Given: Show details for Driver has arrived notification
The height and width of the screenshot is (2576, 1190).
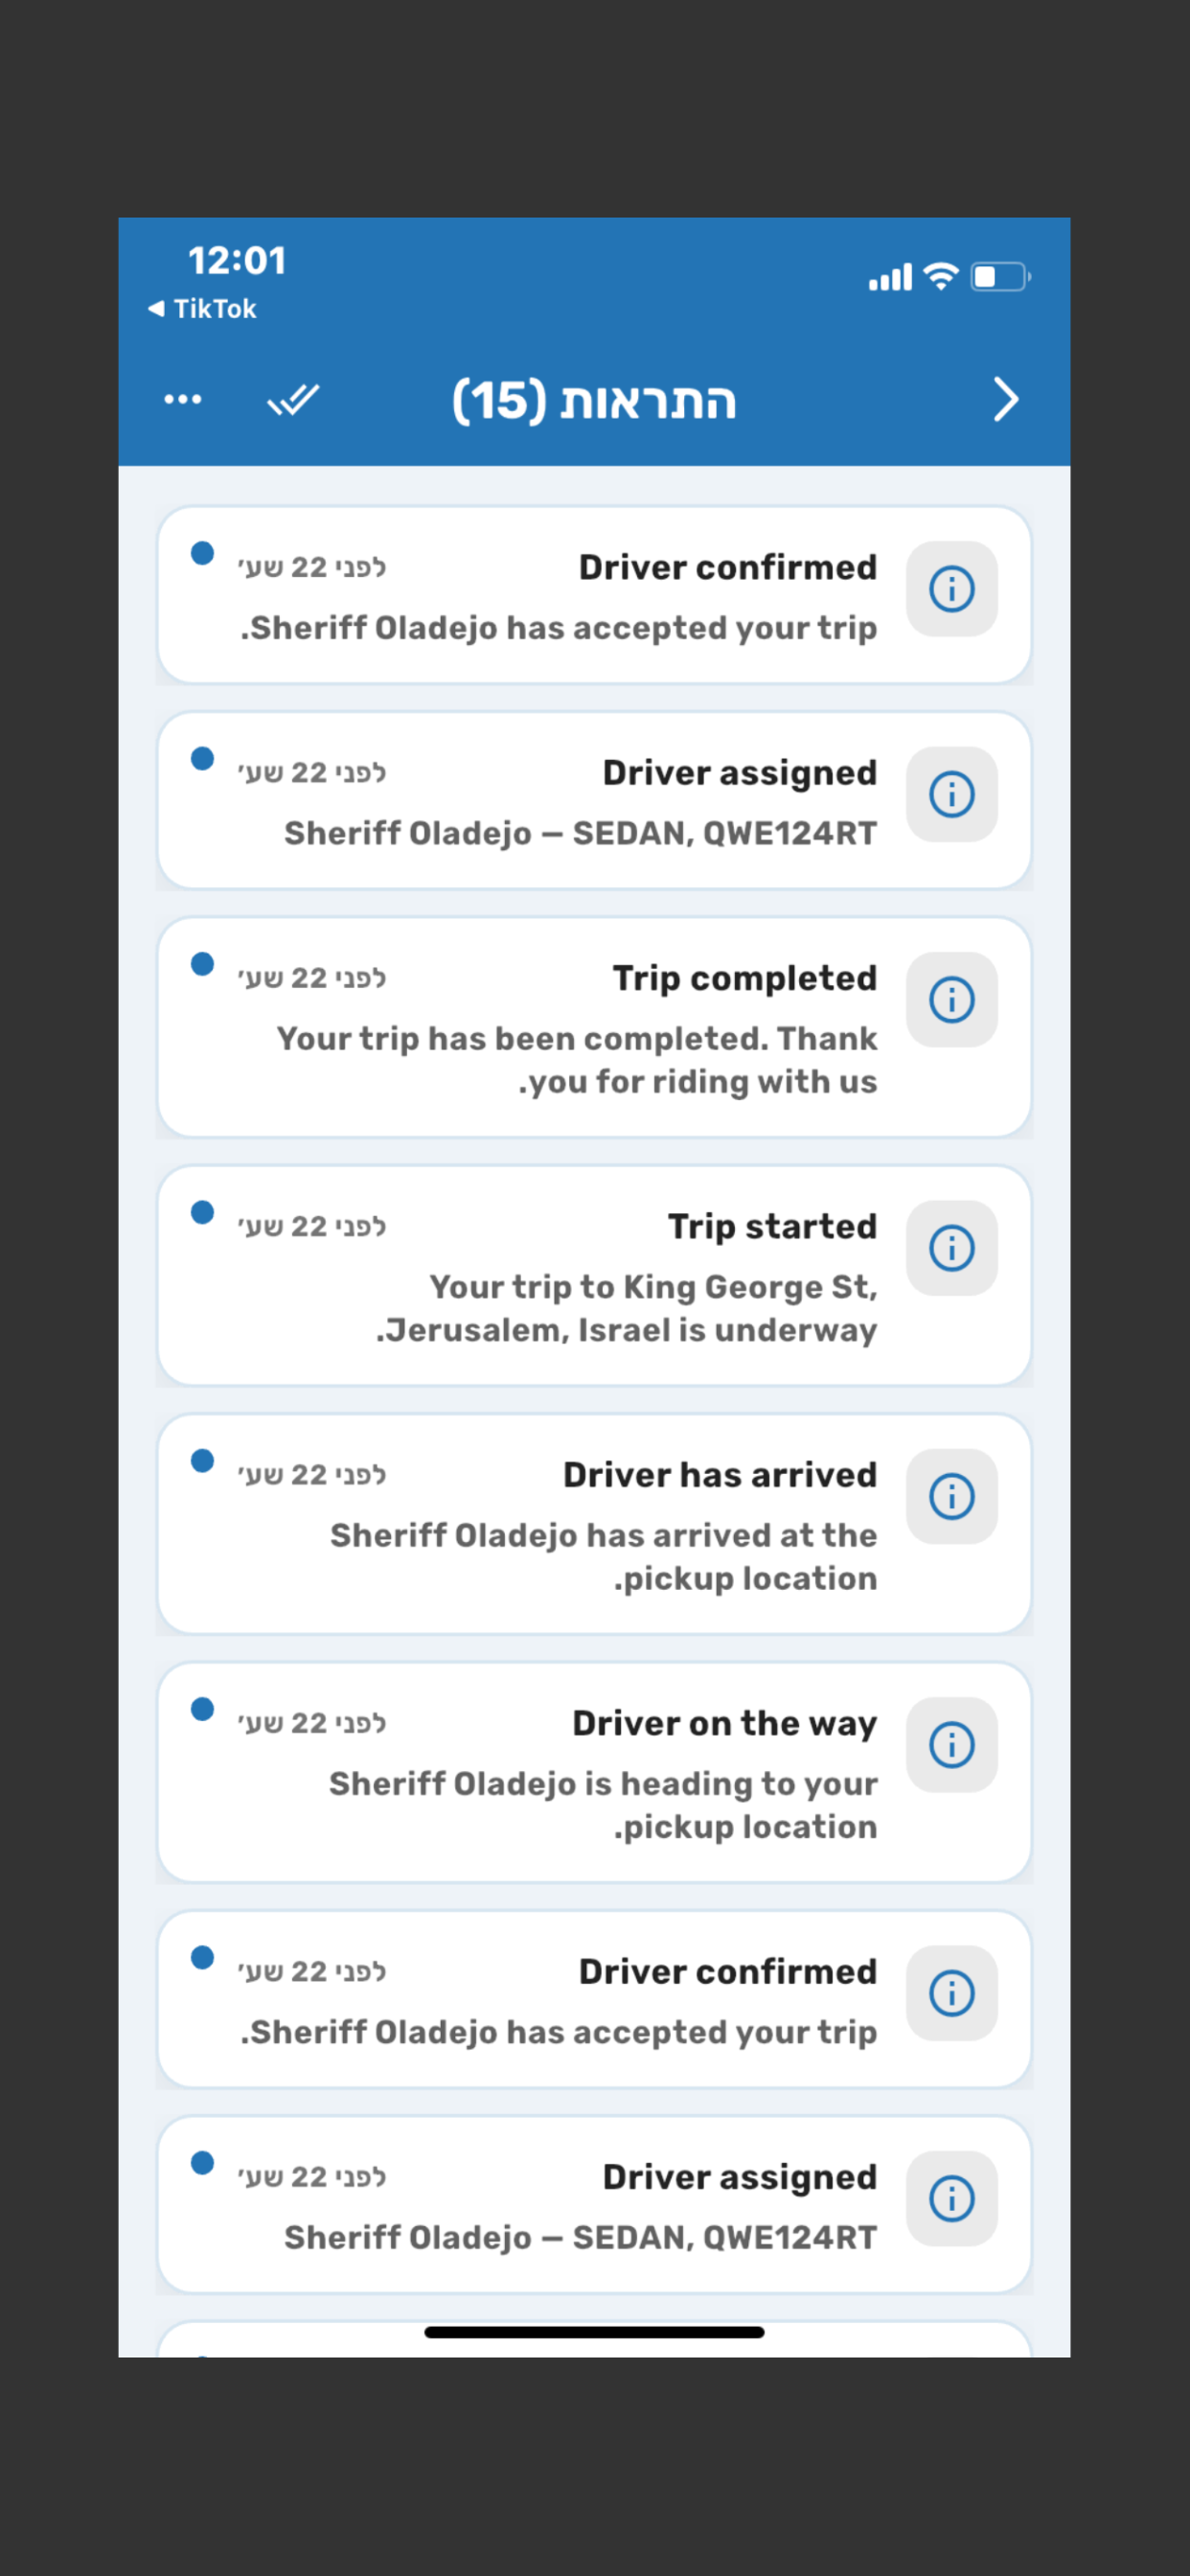Looking at the screenshot, I should pyautogui.click(x=952, y=1496).
